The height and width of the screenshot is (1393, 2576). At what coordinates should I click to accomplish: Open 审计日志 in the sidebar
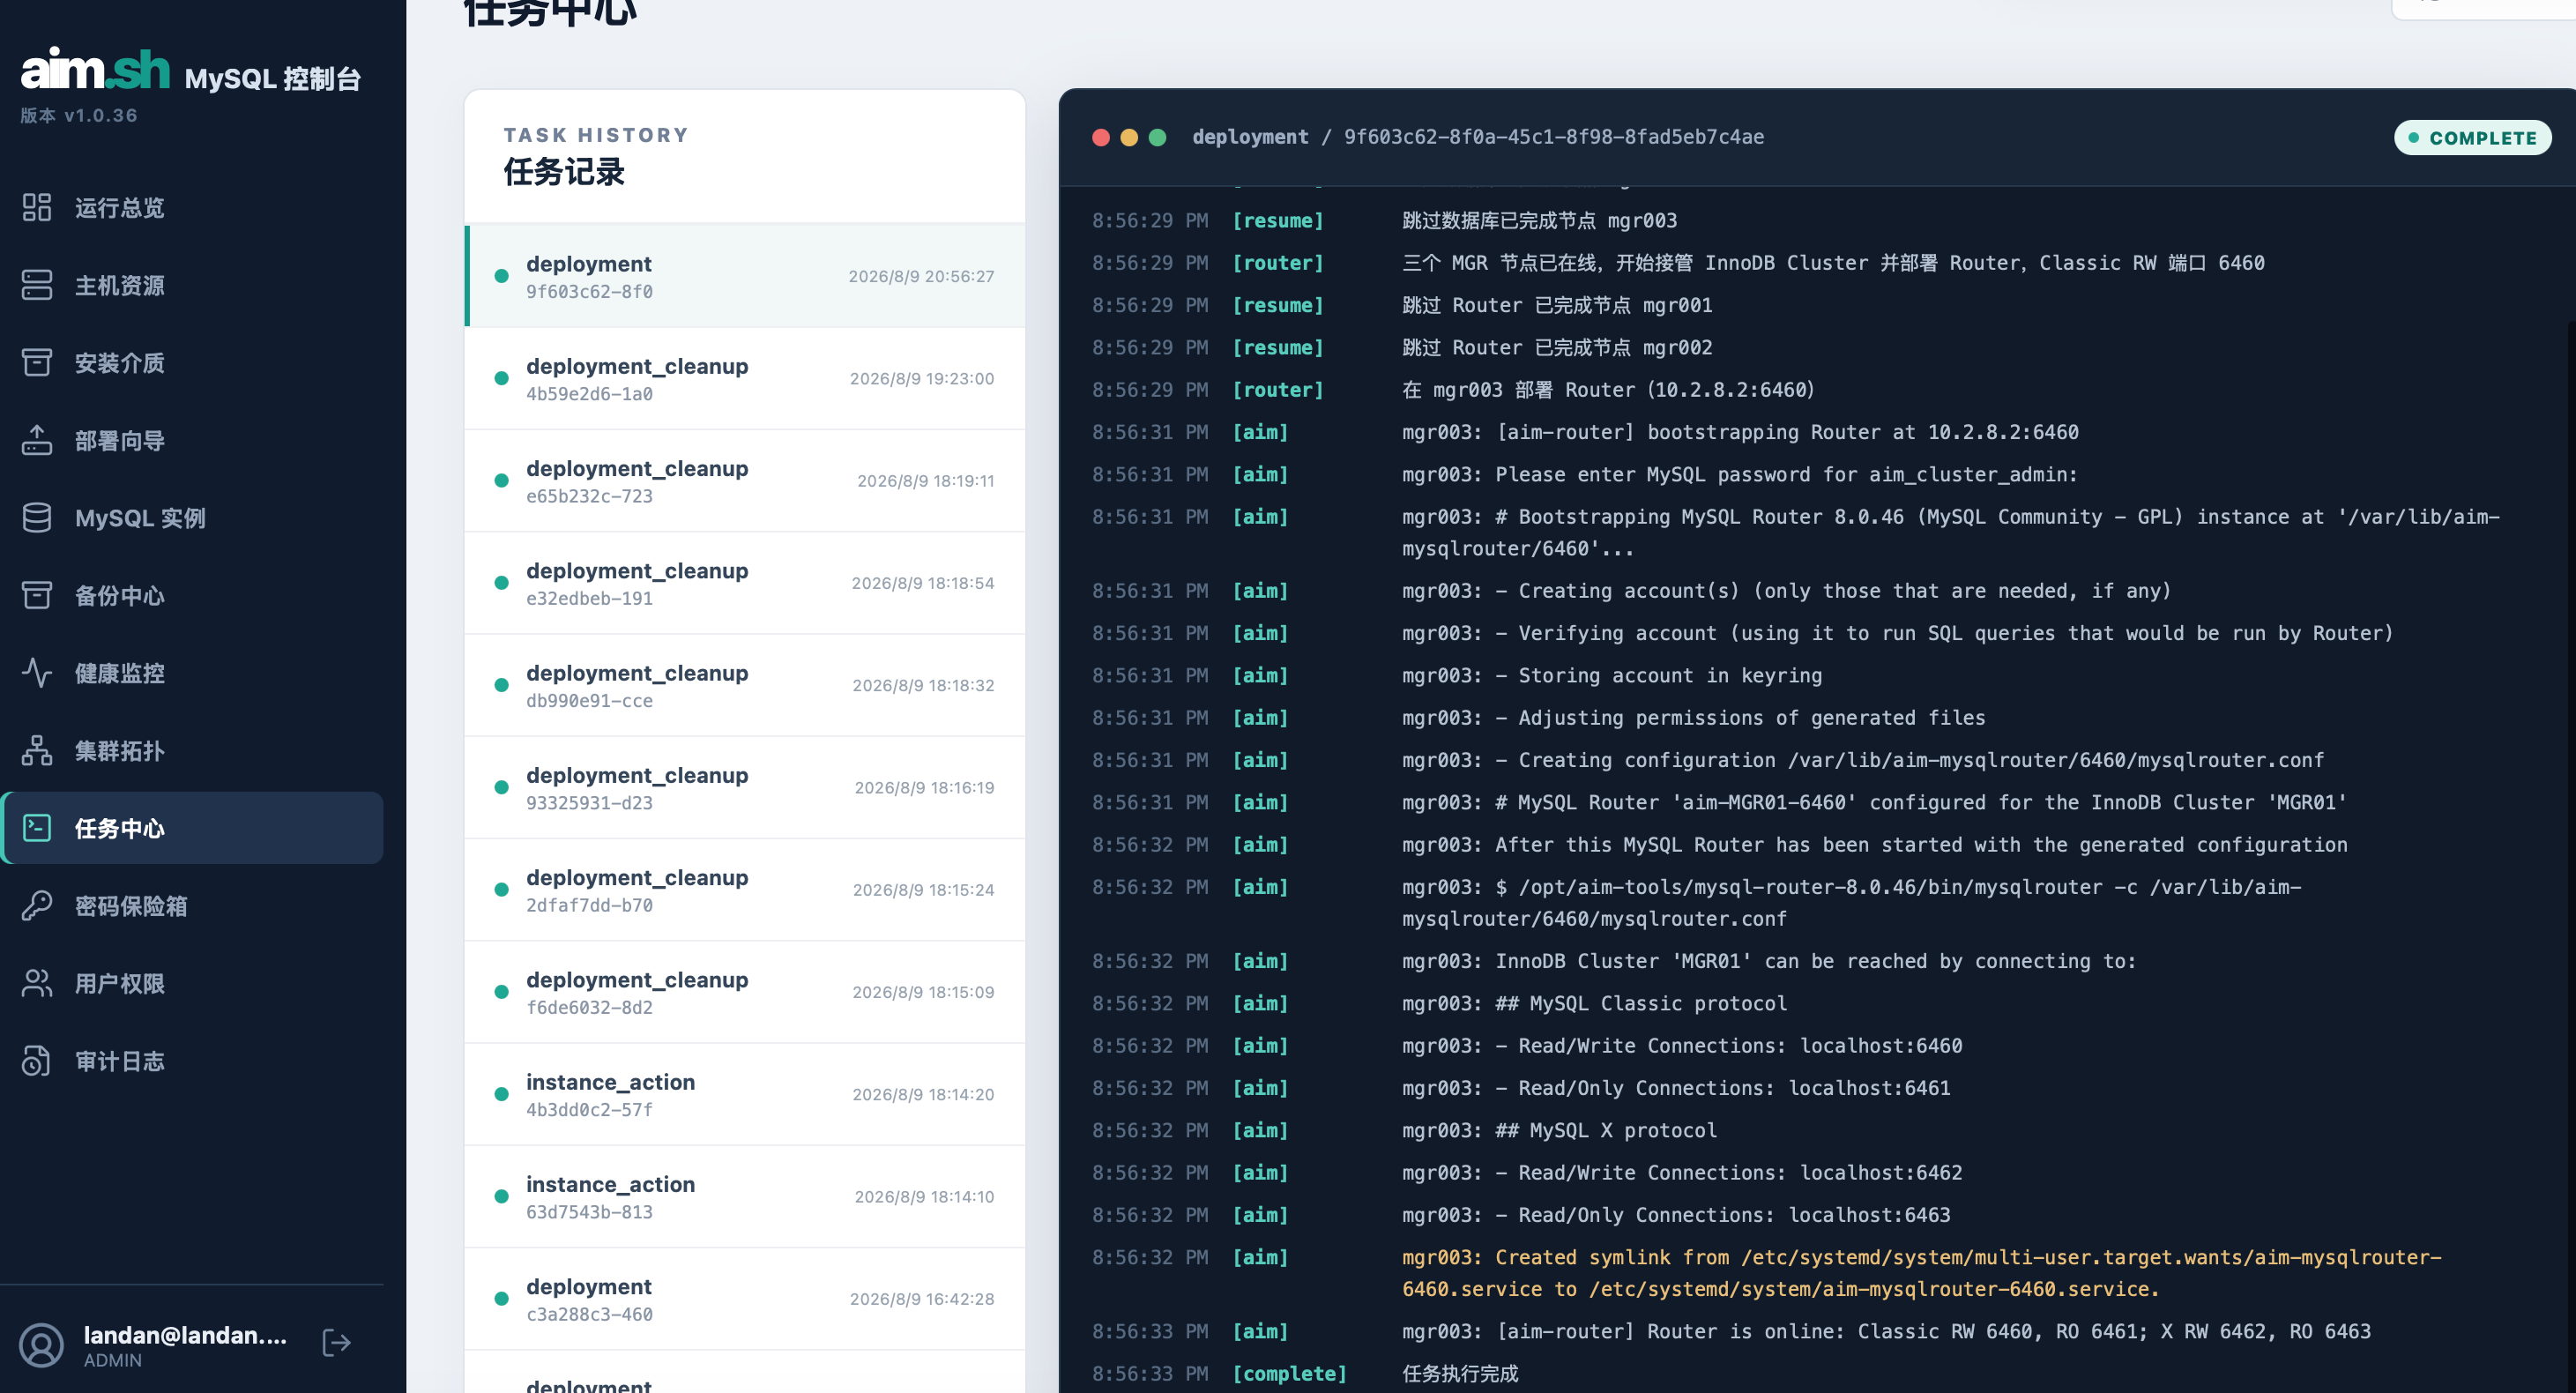click(x=193, y=1060)
